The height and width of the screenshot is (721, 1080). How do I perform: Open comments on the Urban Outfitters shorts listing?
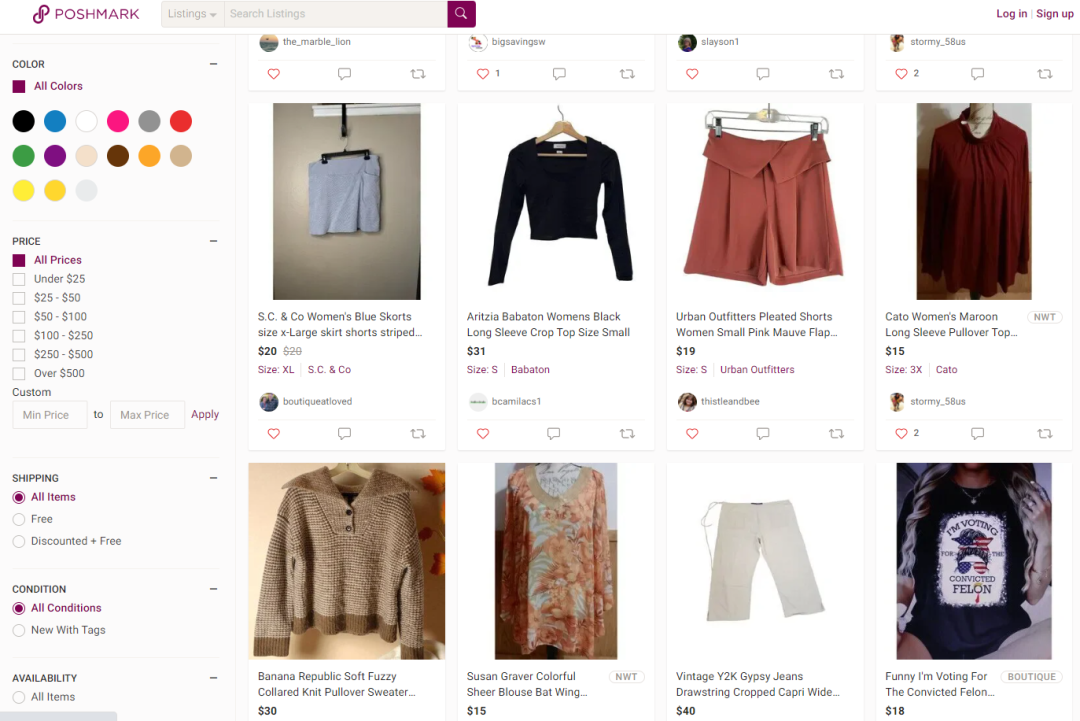pos(763,433)
